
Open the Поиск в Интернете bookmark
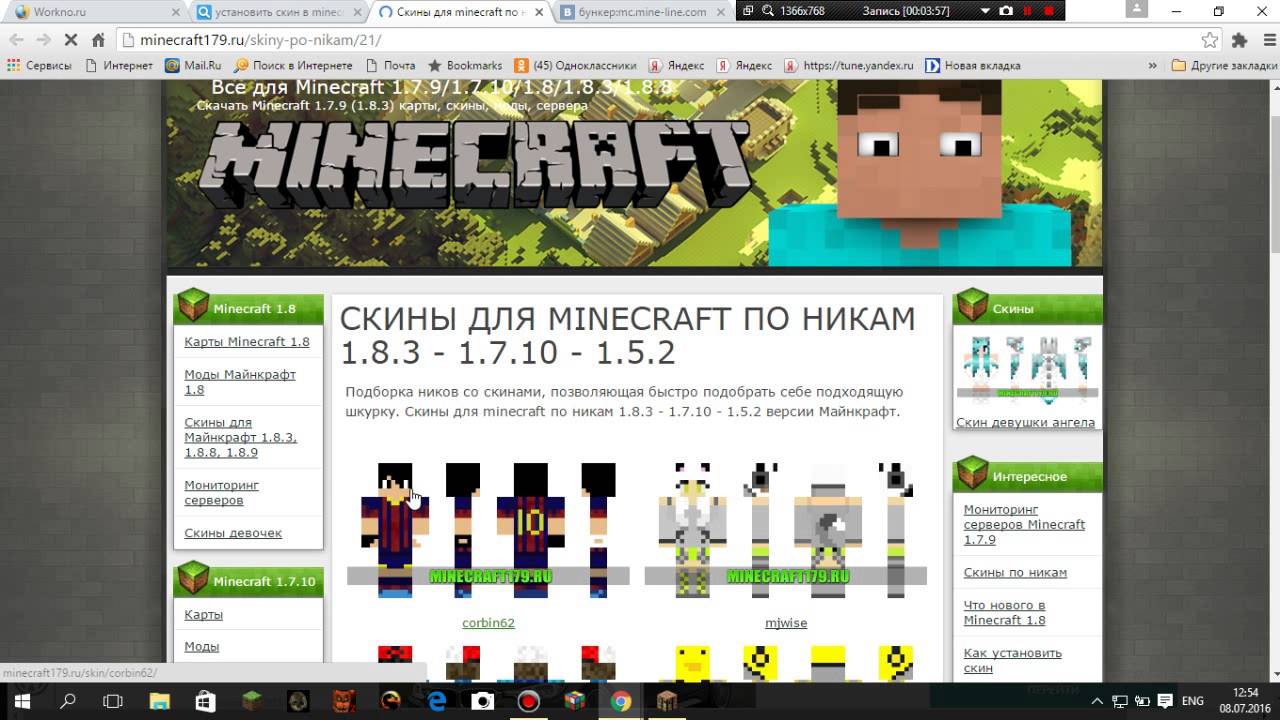point(293,65)
